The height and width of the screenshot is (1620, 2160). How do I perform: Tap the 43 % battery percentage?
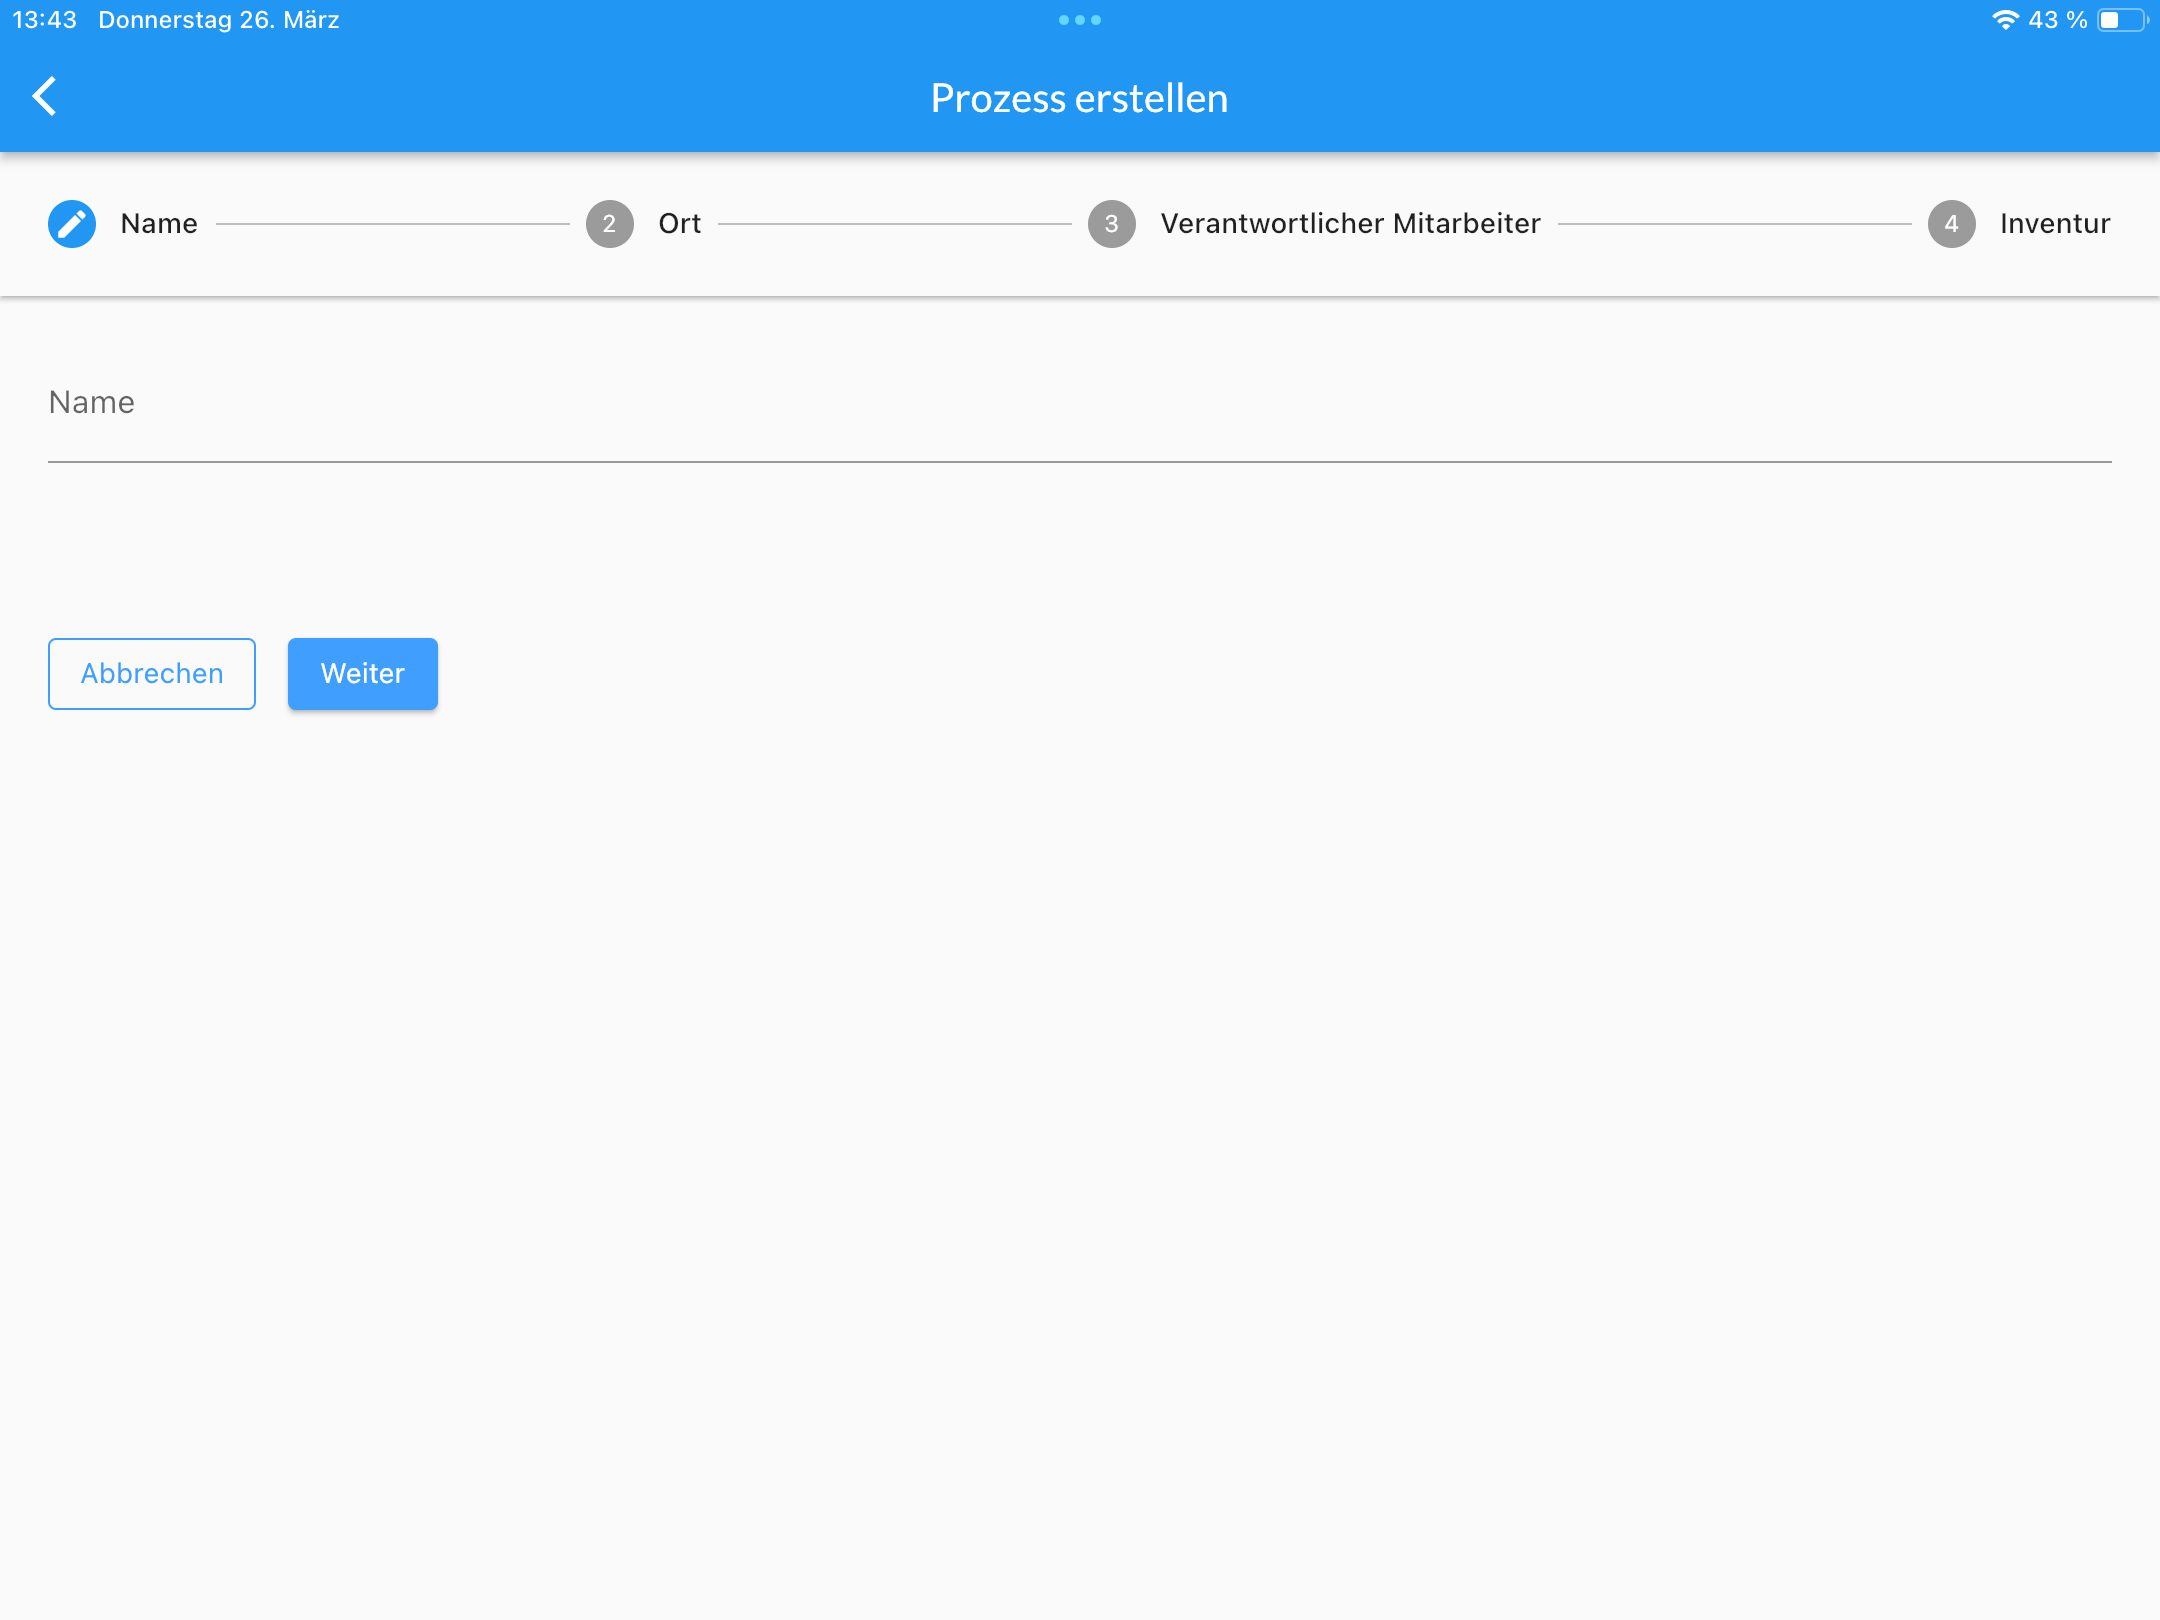pos(2058,20)
